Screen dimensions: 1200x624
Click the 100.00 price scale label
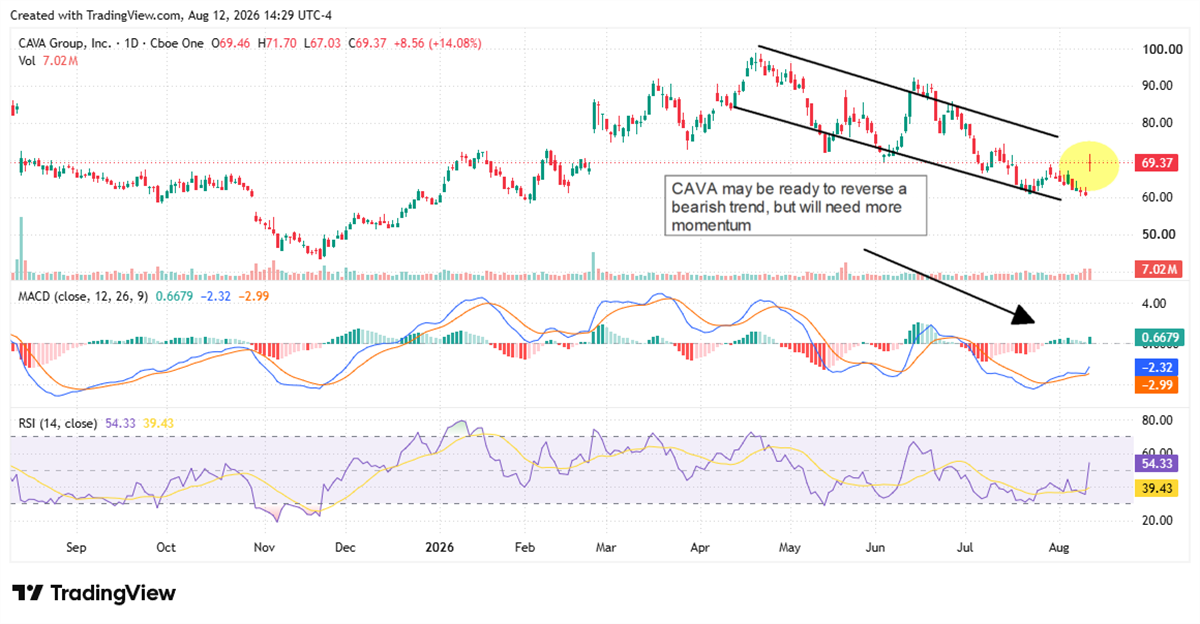click(1163, 49)
